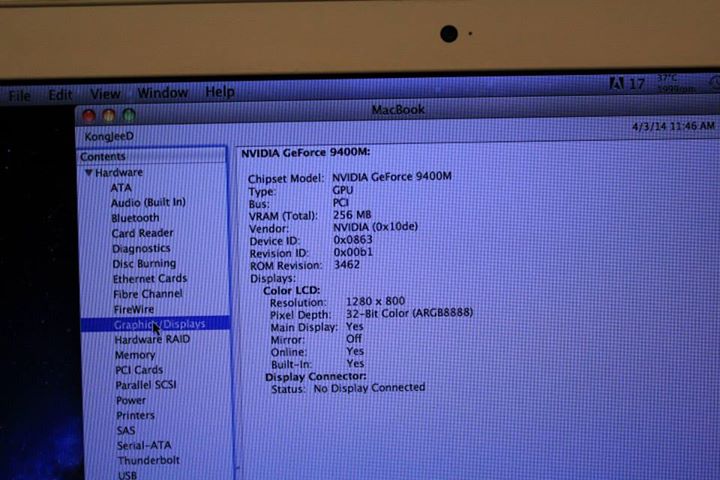Click the KongJeeD computer name text
Screen dimensions: 720x480
(109, 136)
